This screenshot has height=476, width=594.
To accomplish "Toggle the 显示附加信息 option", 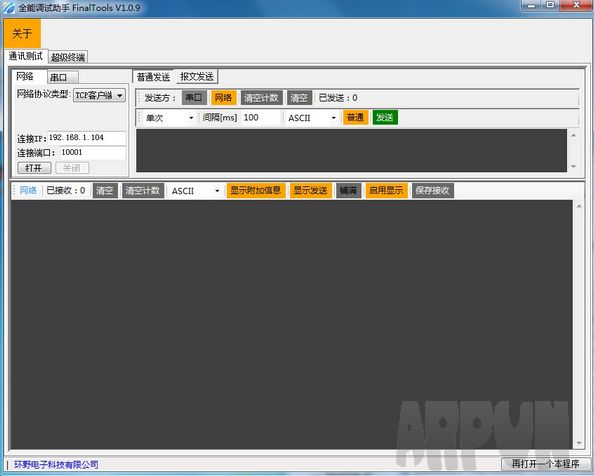I will [x=256, y=190].
